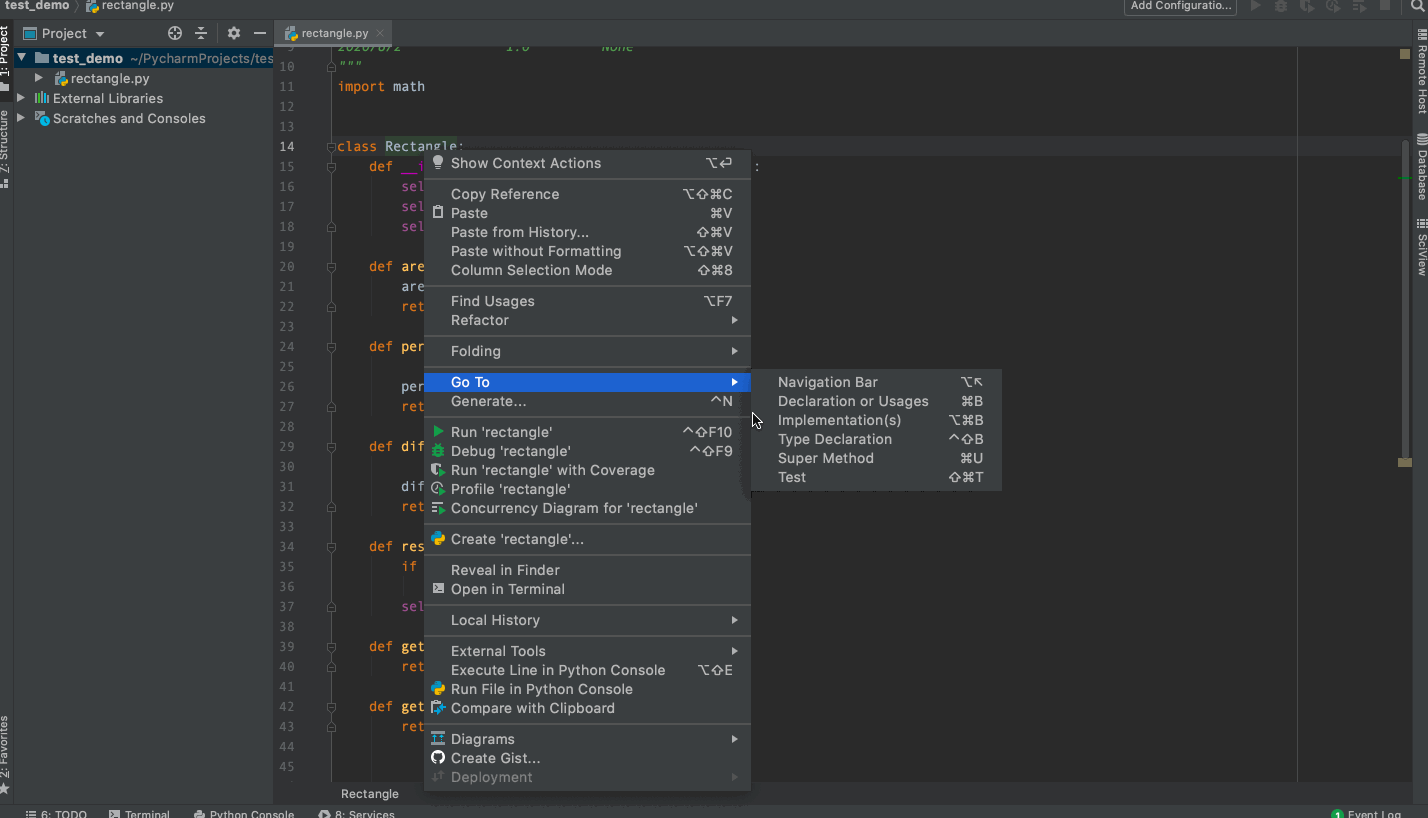Click the Open in Terminal icon
The height and width of the screenshot is (818, 1428).
[438, 589]
